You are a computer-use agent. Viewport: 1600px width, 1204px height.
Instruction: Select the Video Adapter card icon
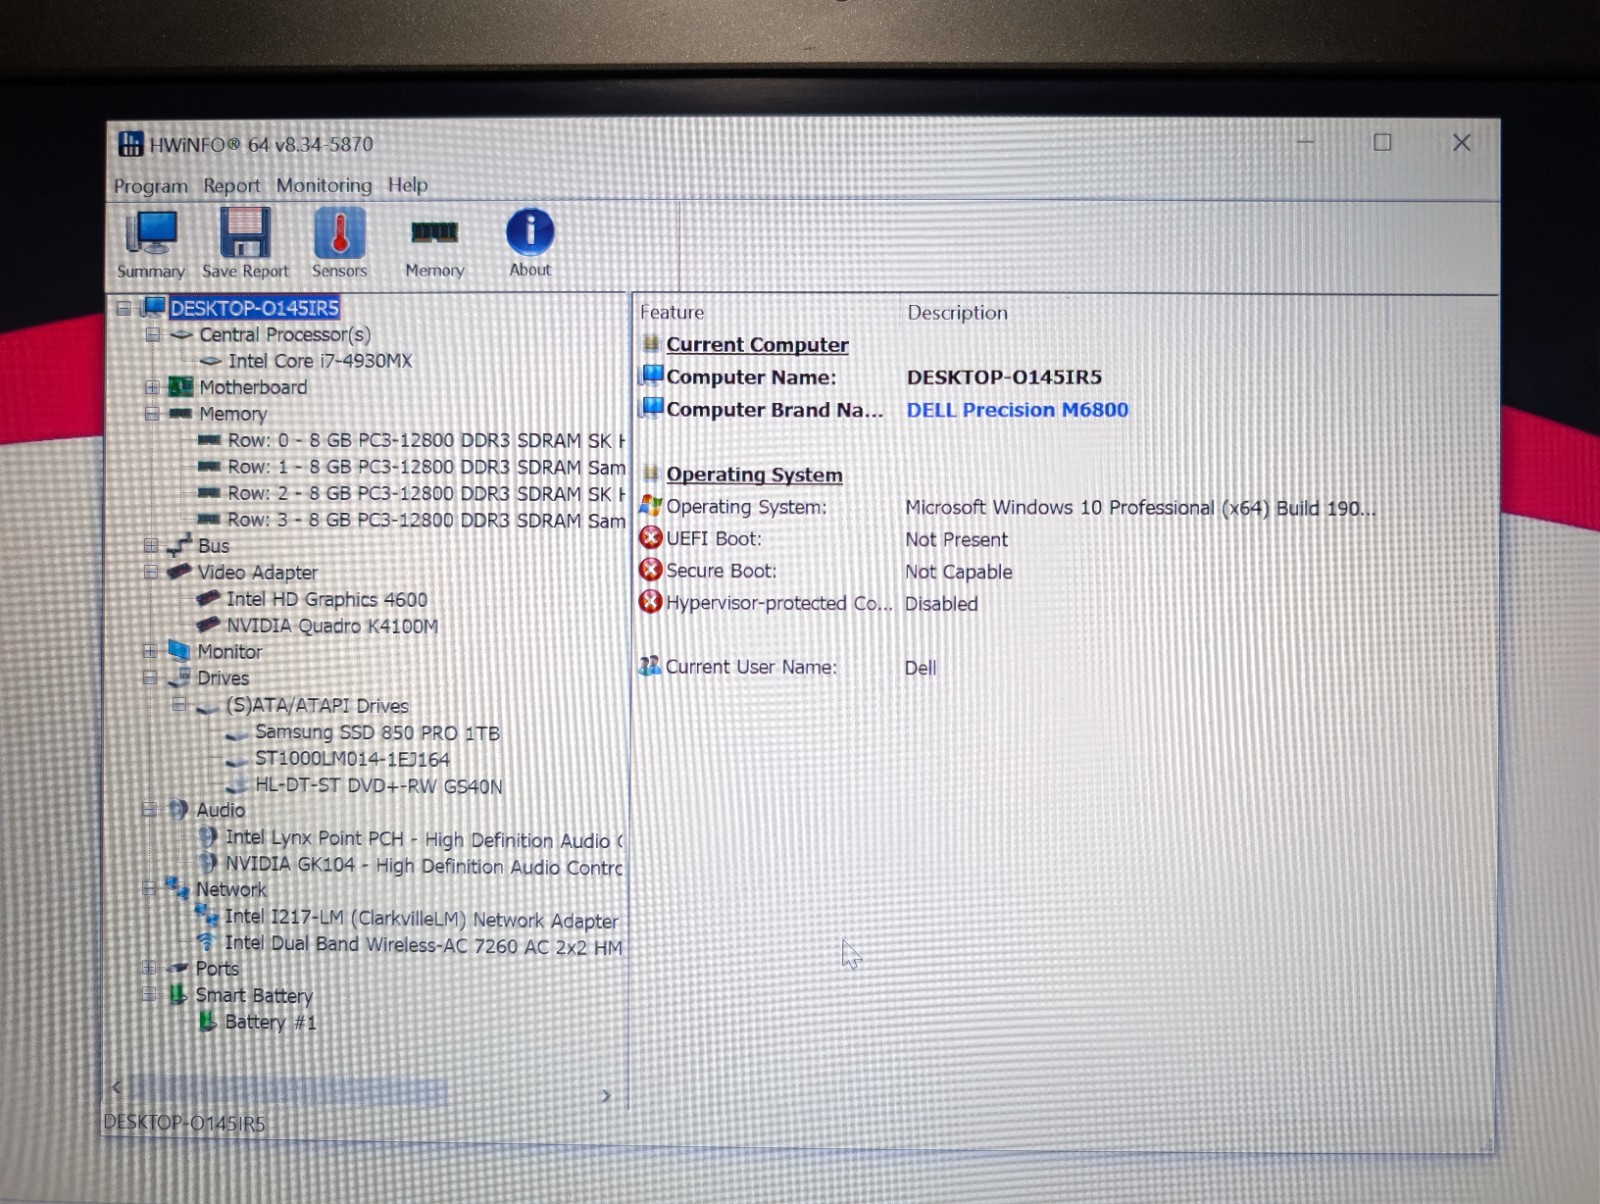[179, 571]
